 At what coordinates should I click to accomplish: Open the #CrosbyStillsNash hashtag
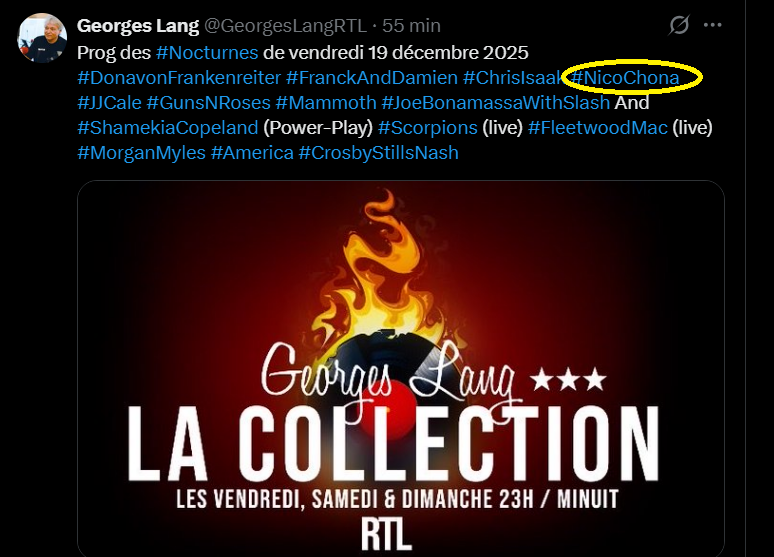379,153
